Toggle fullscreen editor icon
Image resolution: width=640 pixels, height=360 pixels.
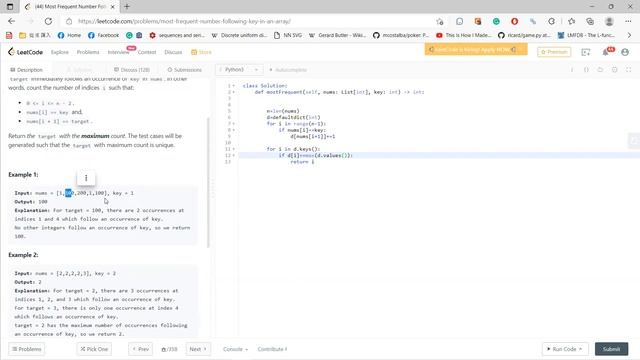629,70
